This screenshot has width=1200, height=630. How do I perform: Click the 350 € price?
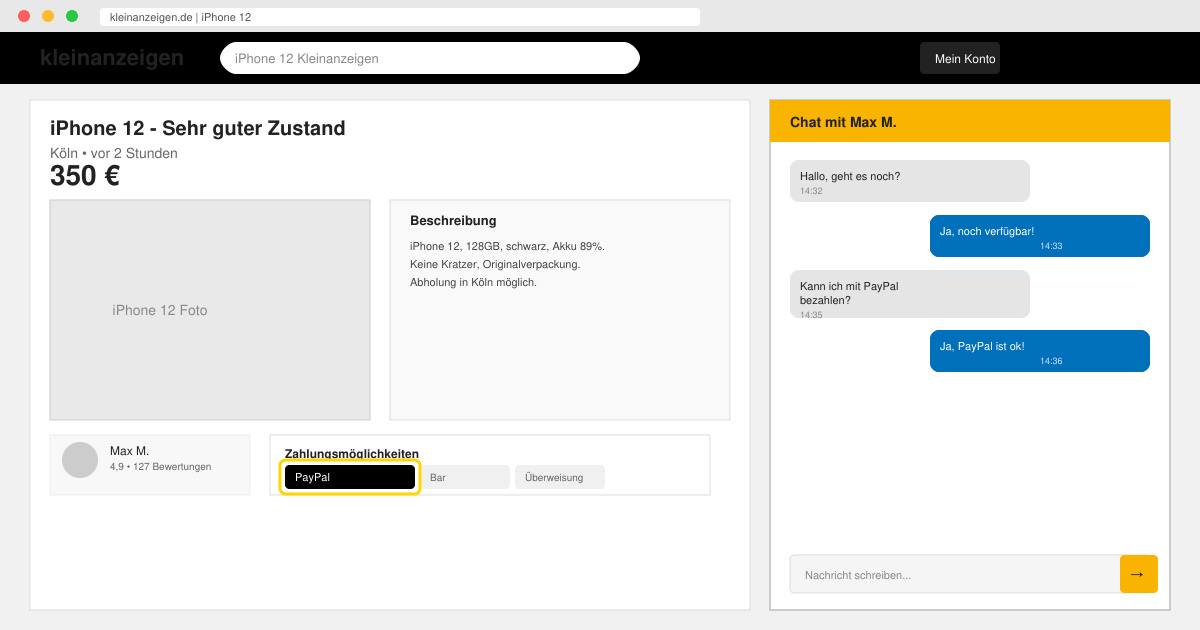(x=85, y=176)
